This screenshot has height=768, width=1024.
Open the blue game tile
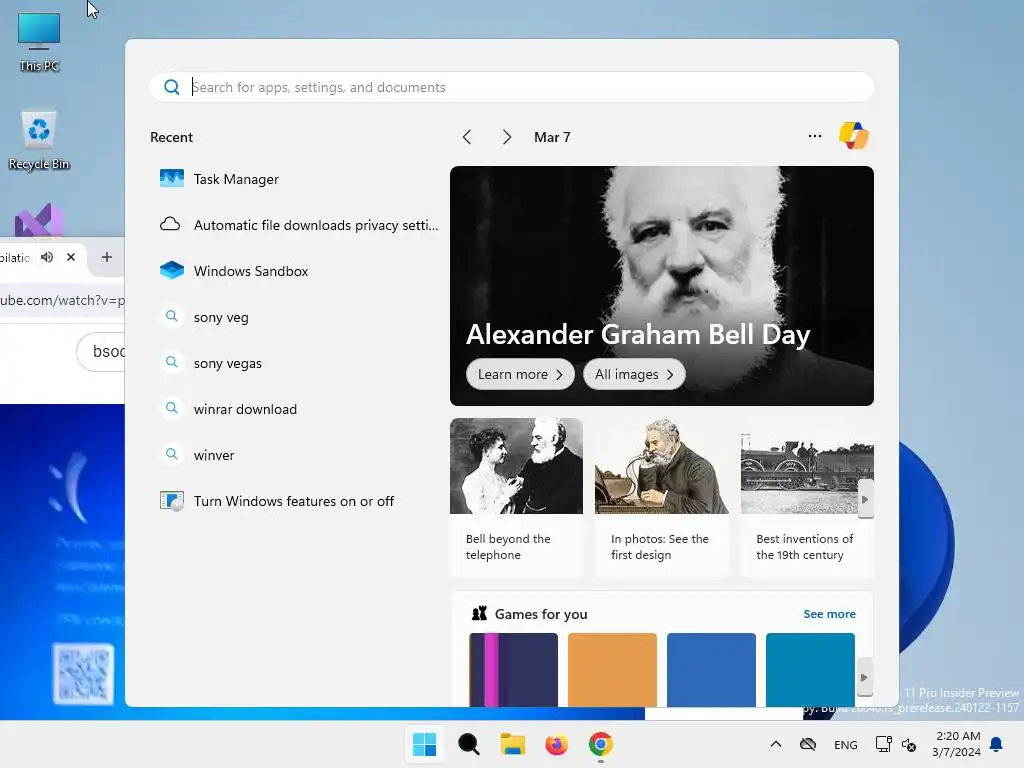(711, 669)
